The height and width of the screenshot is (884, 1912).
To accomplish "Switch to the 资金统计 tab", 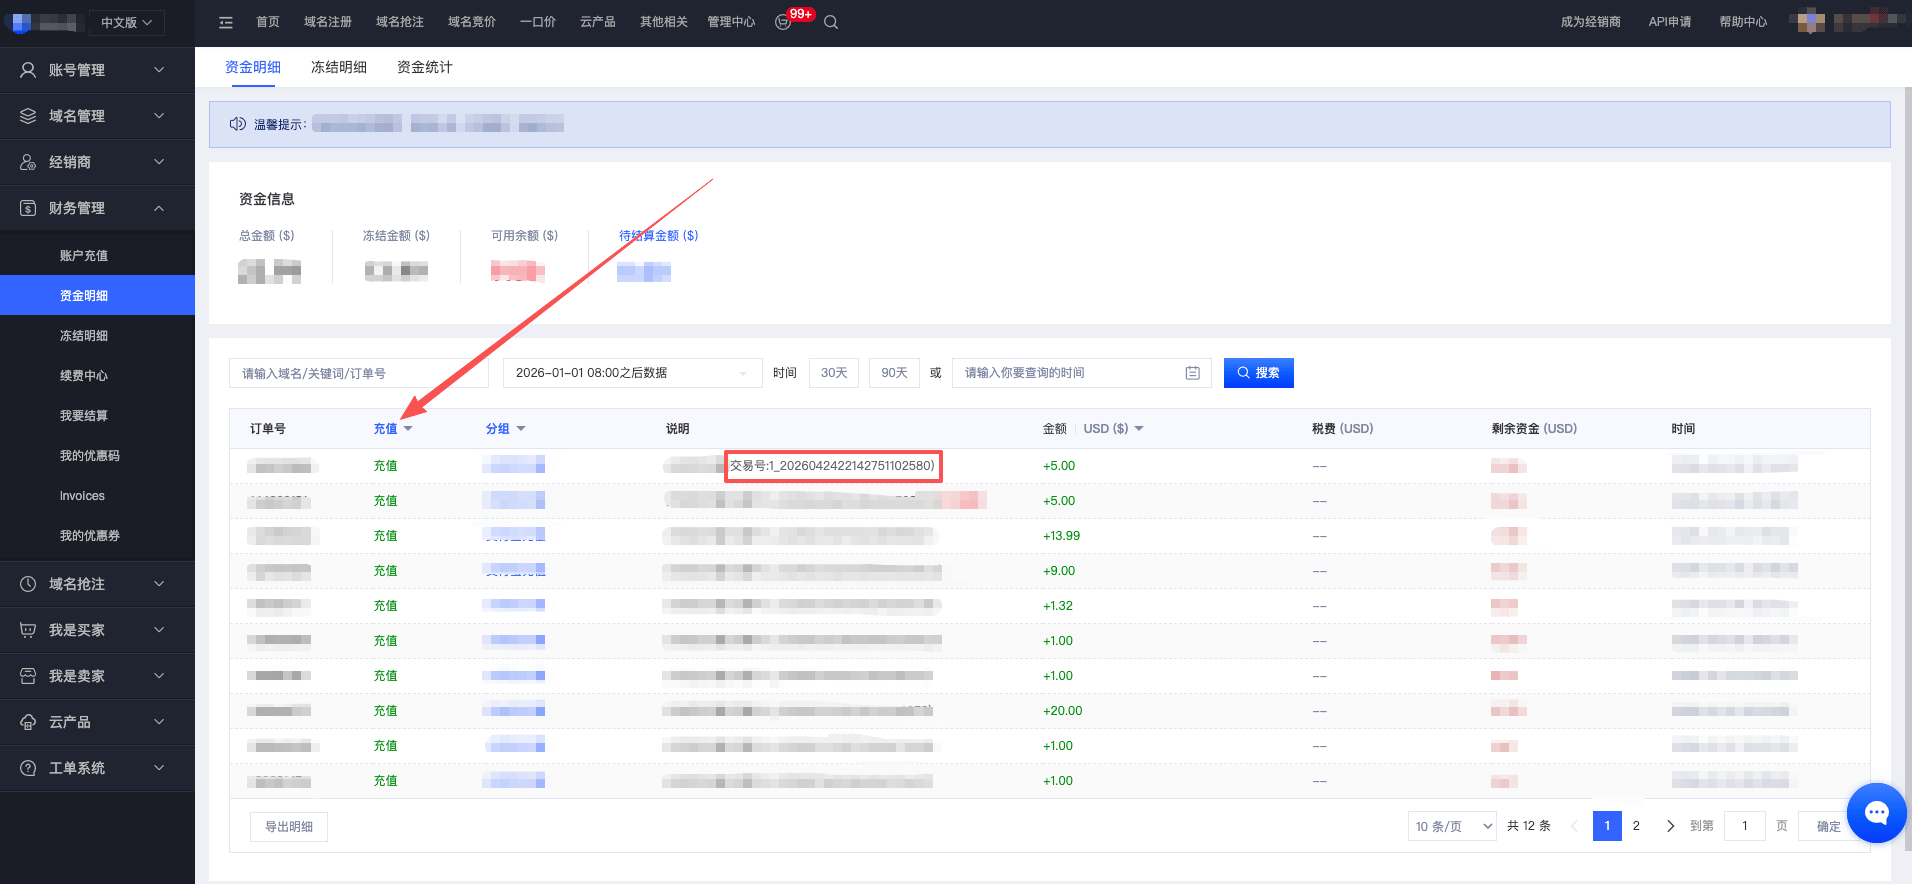I will pyautogui.click(x=425, y=67).
